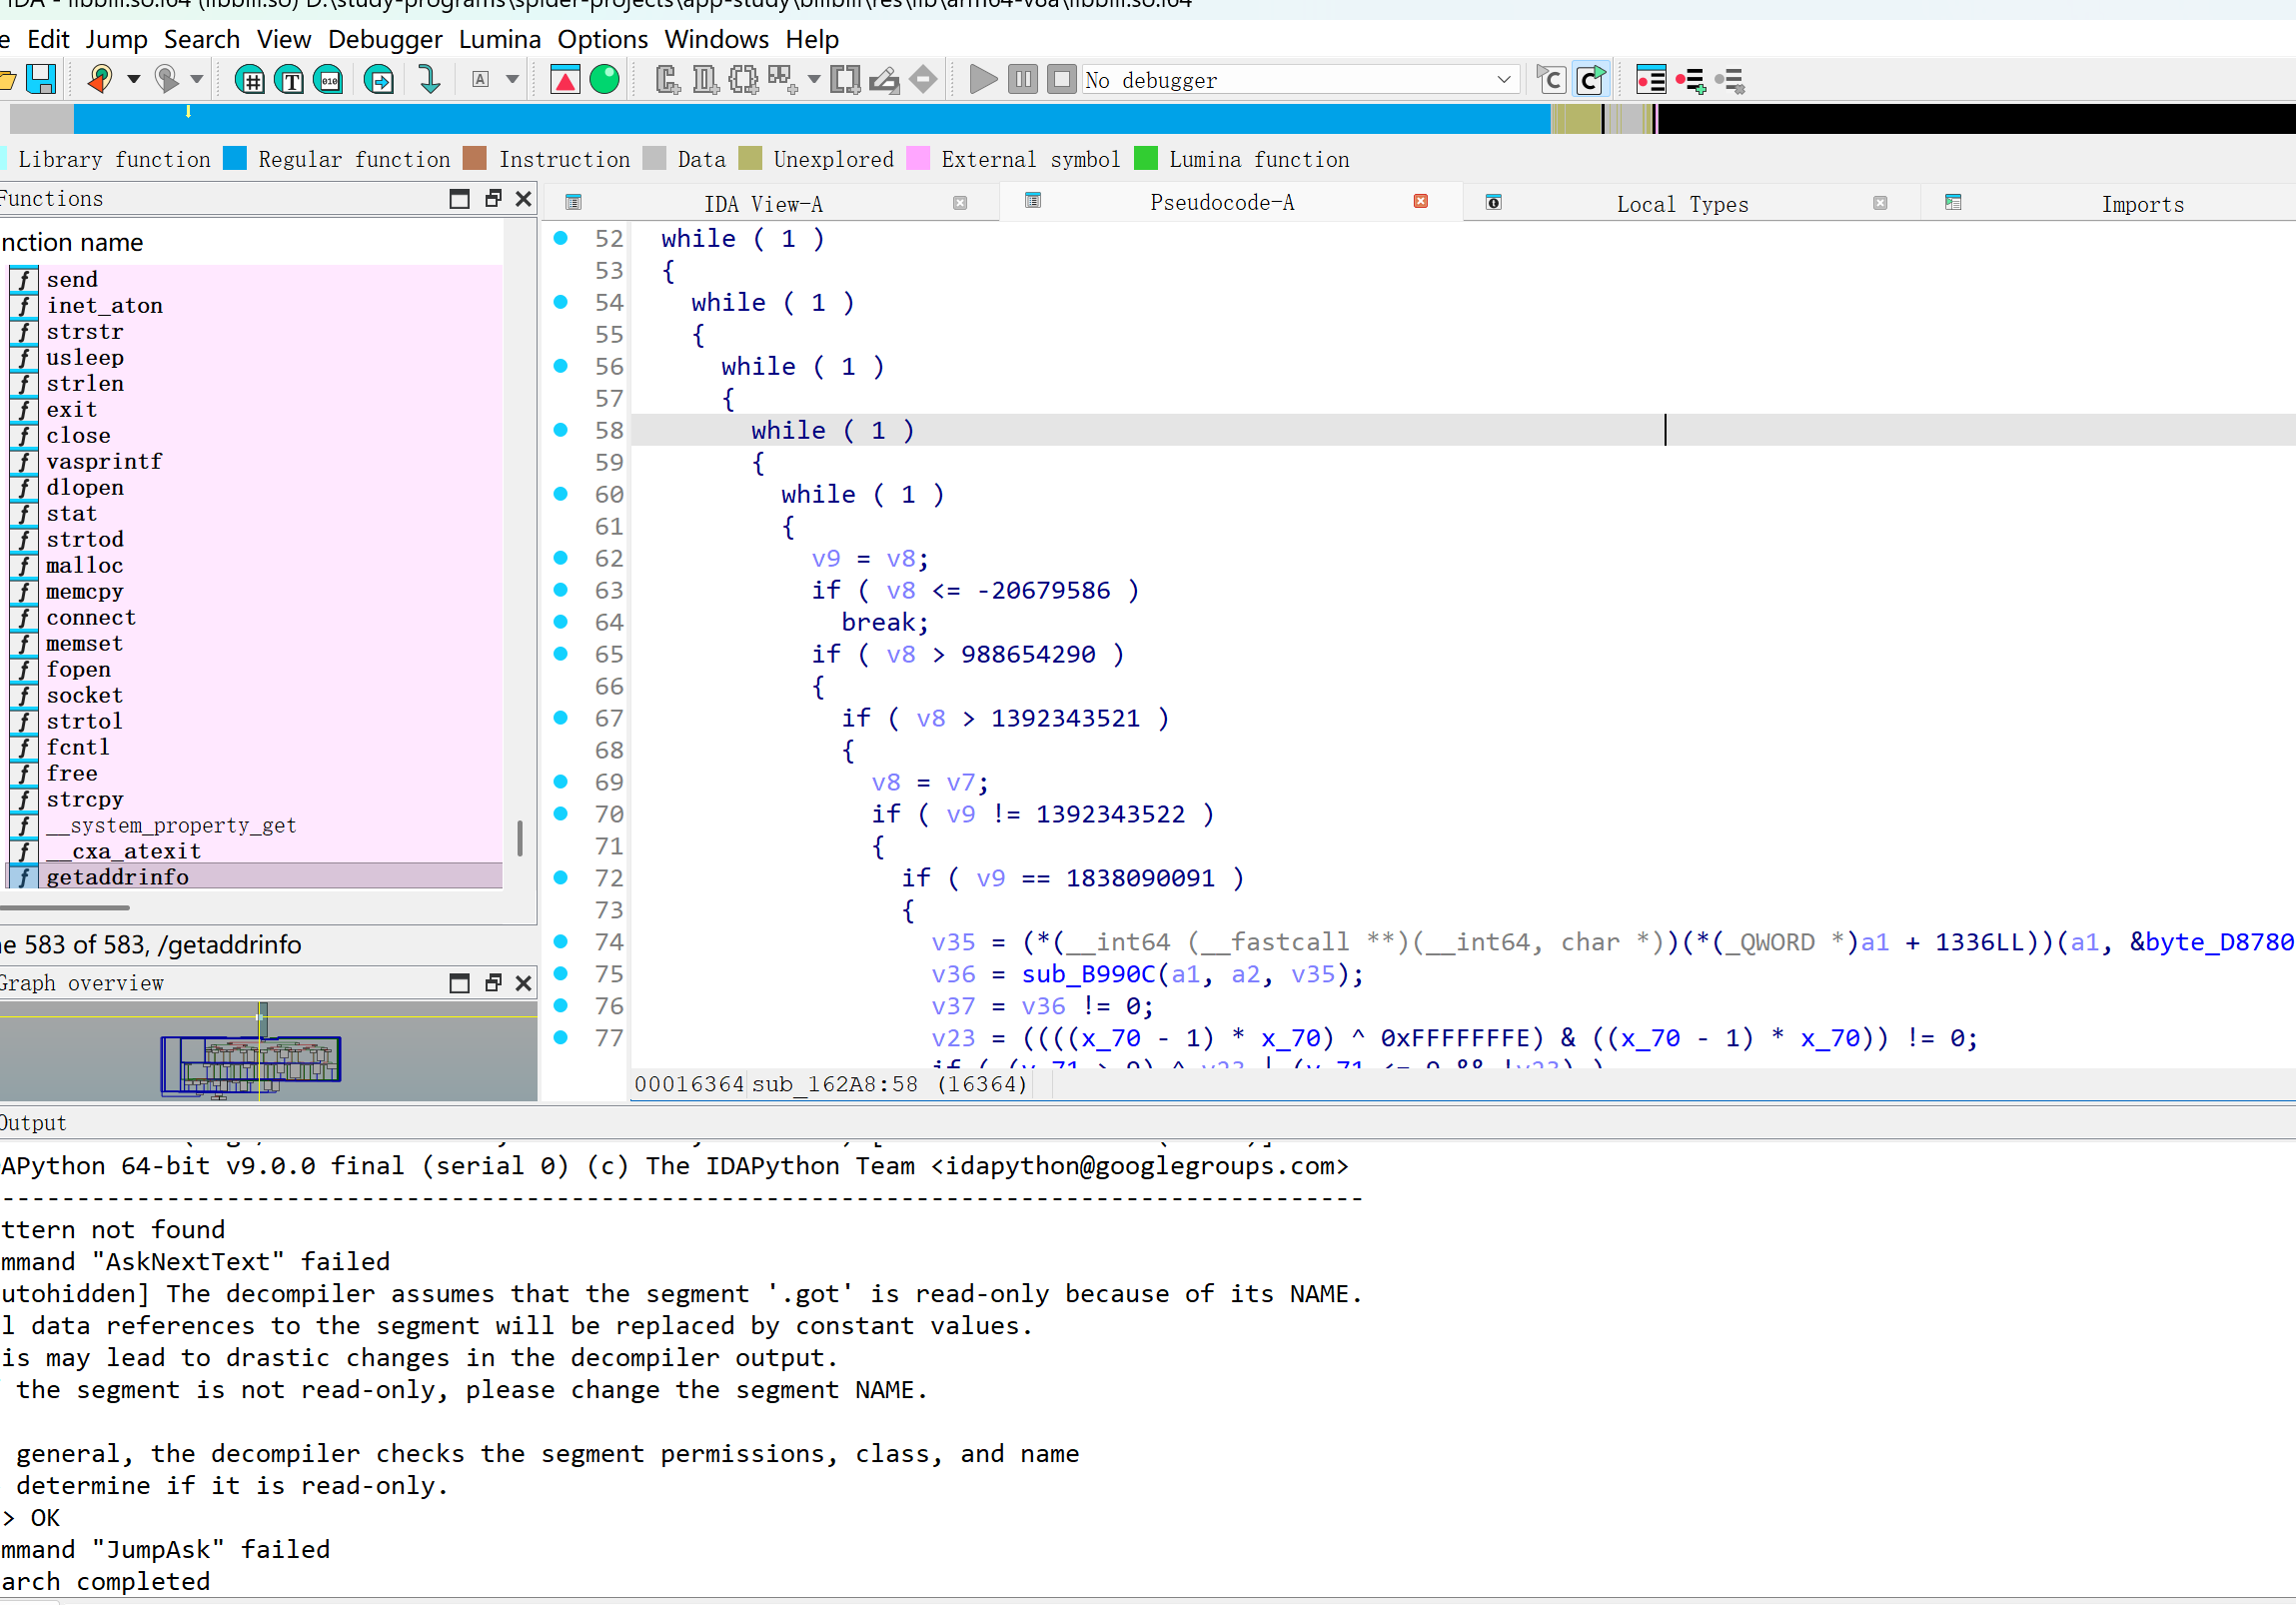Click the delete breakpoint icon

(1731, 80)
